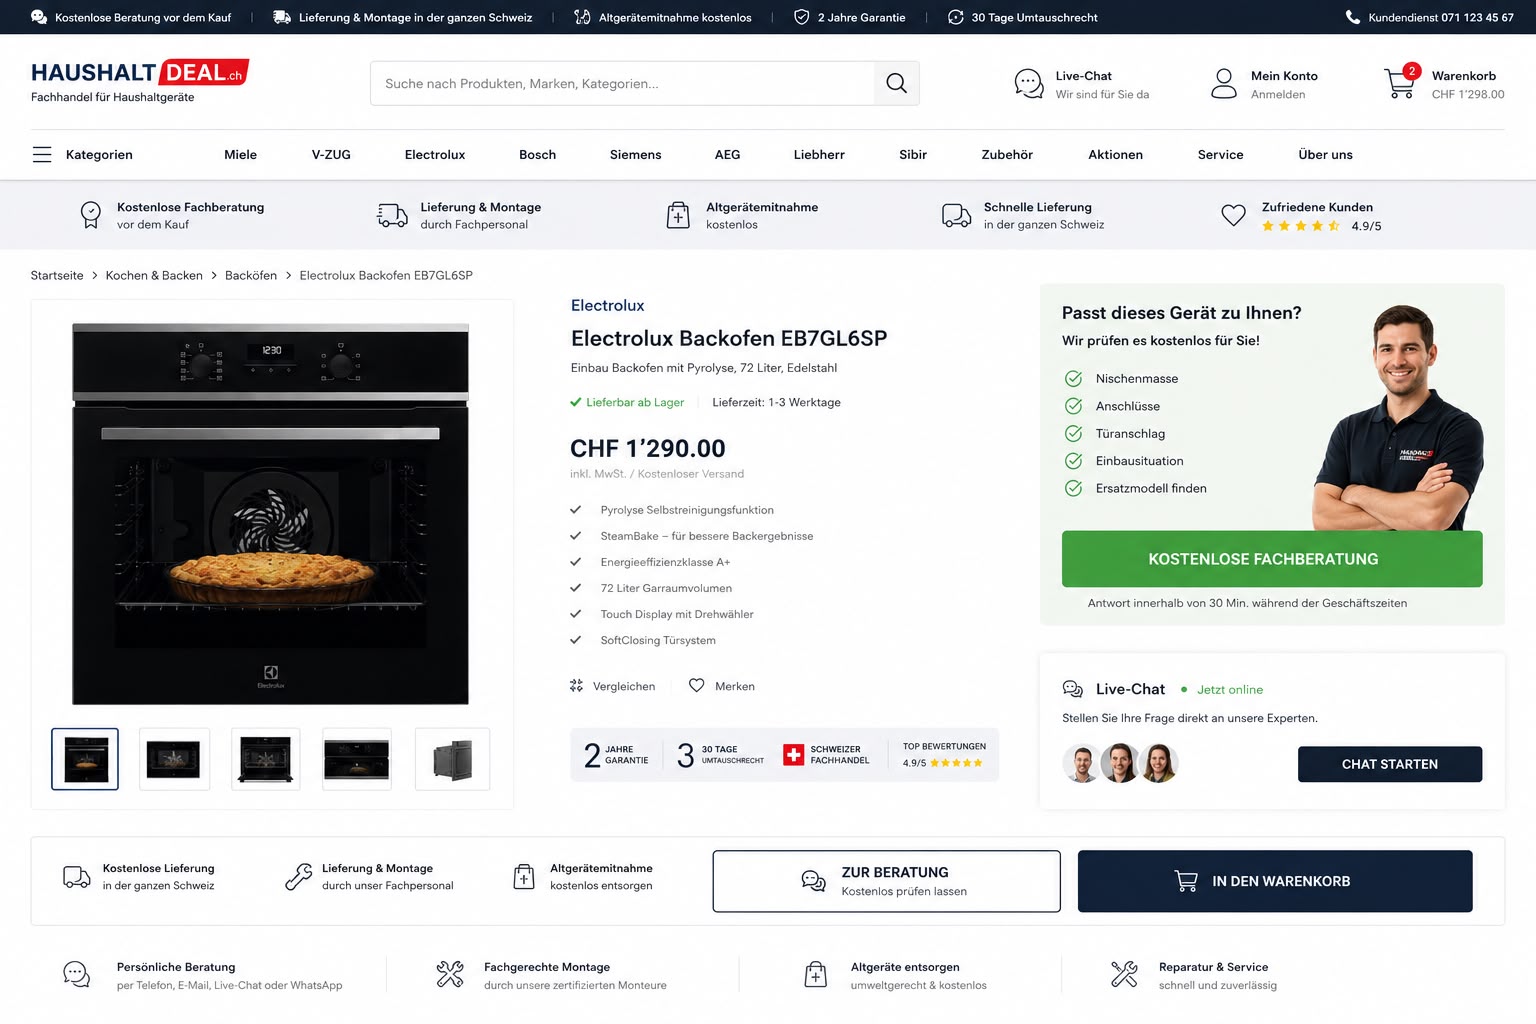Click the Merken heart icon
This screenshot has height=1024, width=1536.
tap(697, 685)
